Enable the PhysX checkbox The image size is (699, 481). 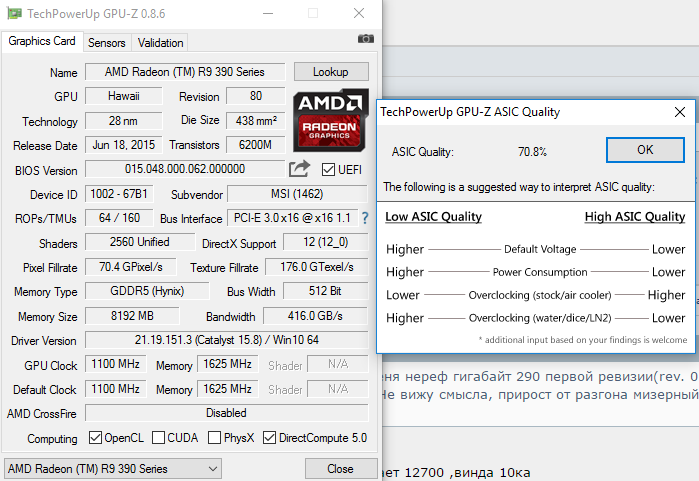point(214,438)
